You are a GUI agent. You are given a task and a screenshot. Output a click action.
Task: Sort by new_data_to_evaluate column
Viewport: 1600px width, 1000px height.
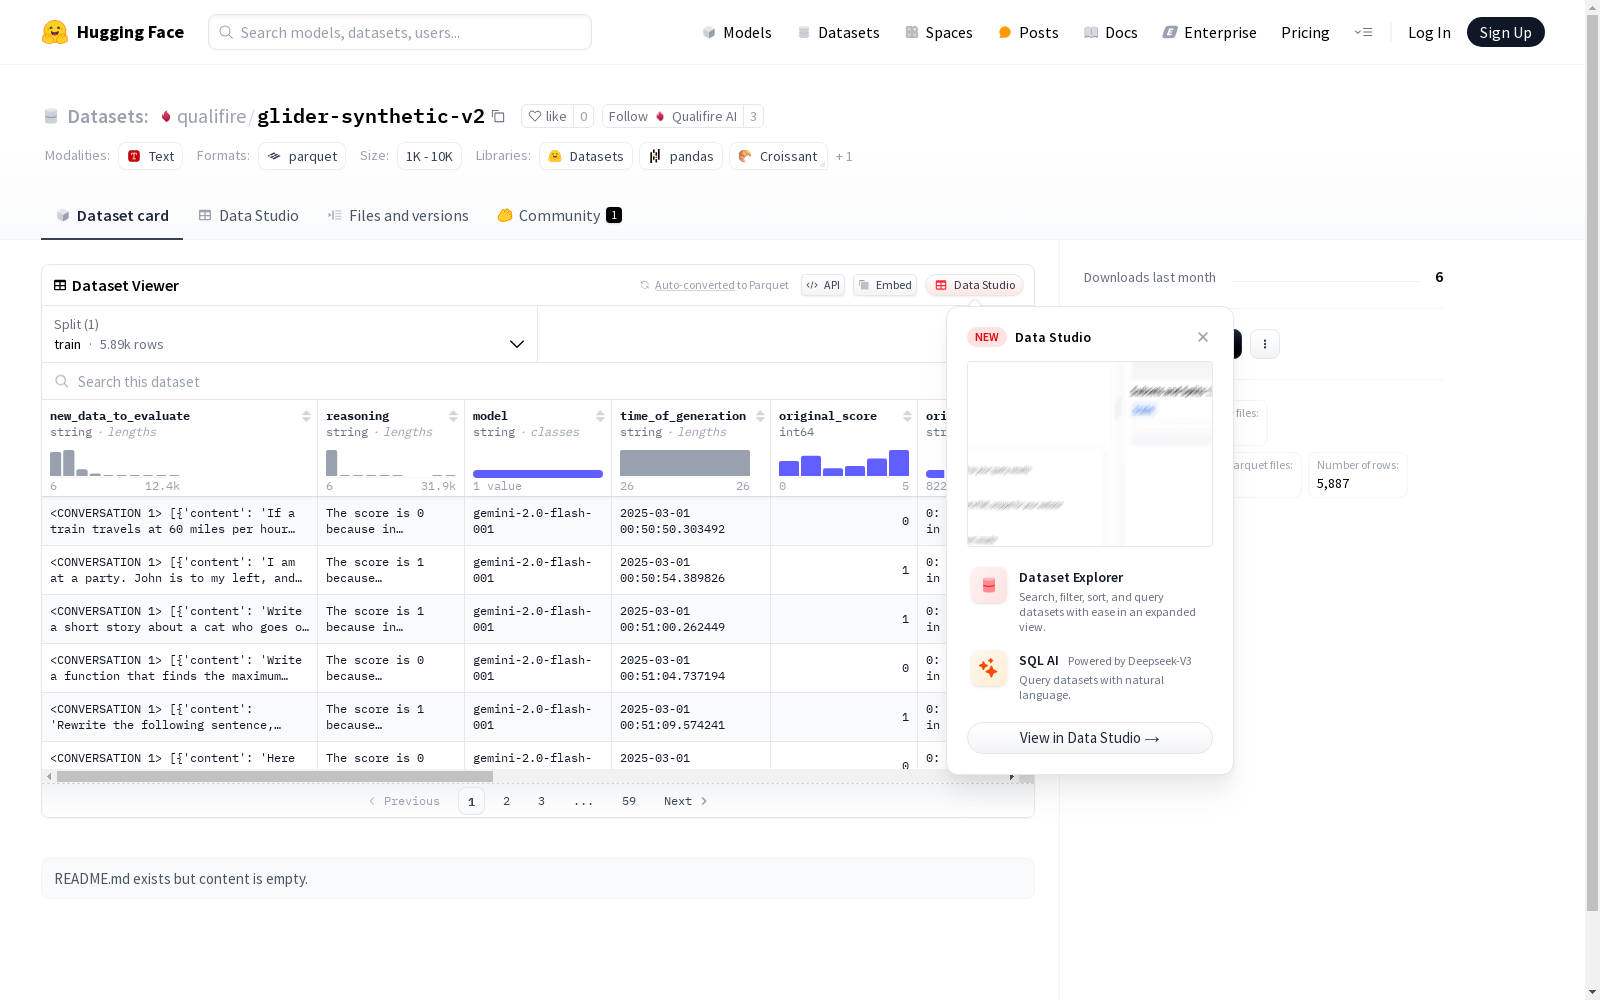(x=306, y=416)
